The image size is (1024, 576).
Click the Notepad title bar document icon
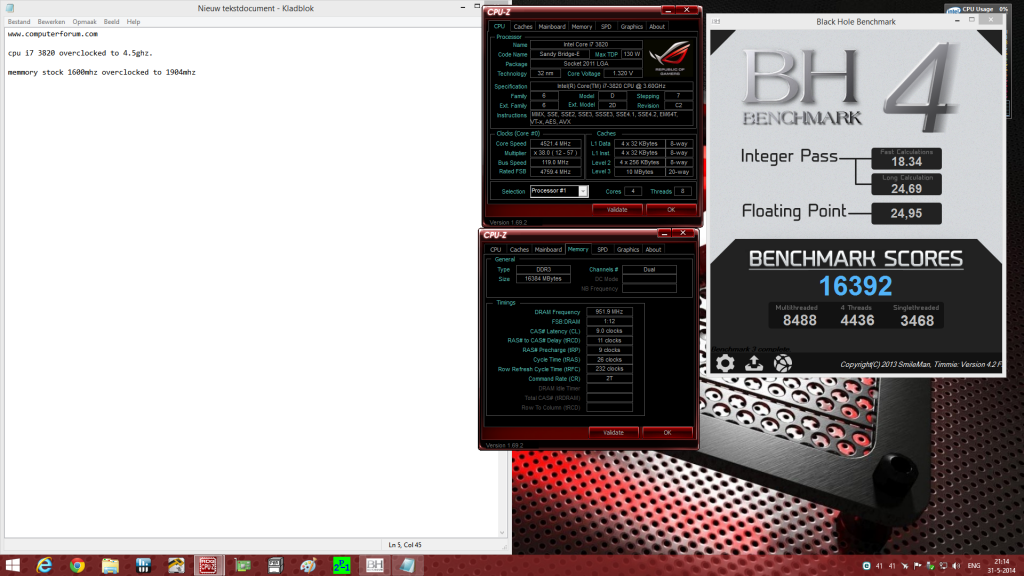pyautogui.click(x=10, y=8)
